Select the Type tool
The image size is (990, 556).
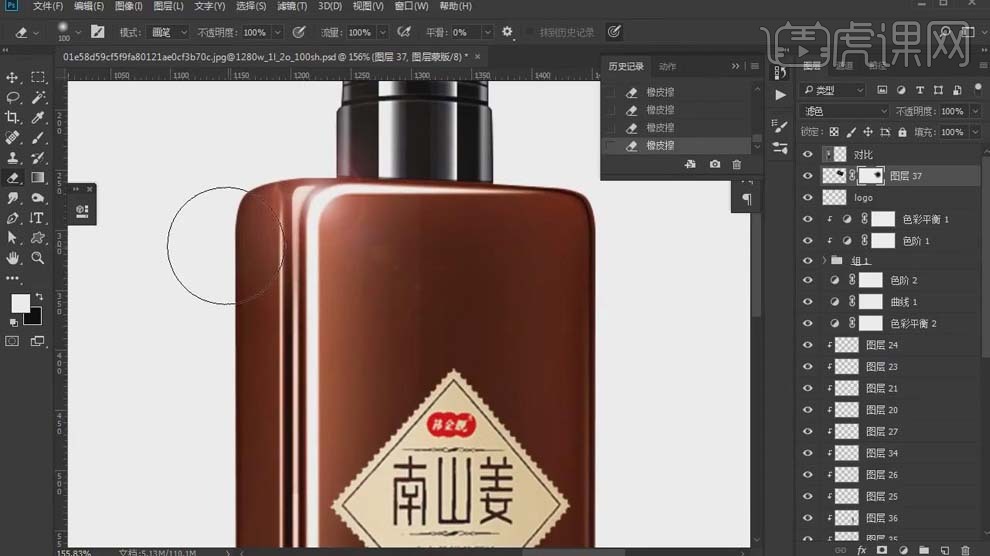click(x=38, y=218)
